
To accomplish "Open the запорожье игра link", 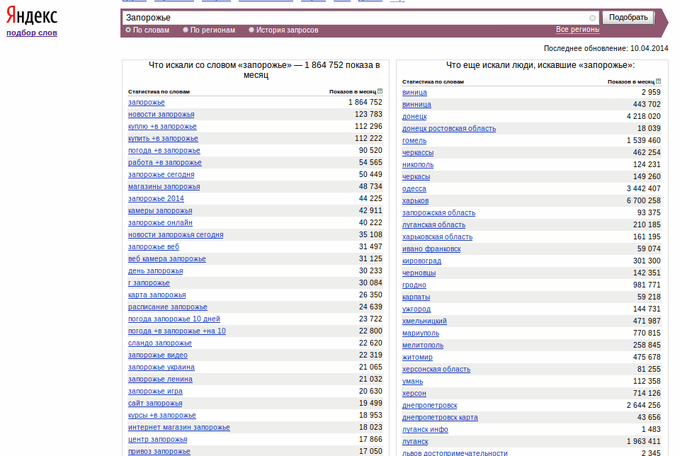I will pos(155,391).
